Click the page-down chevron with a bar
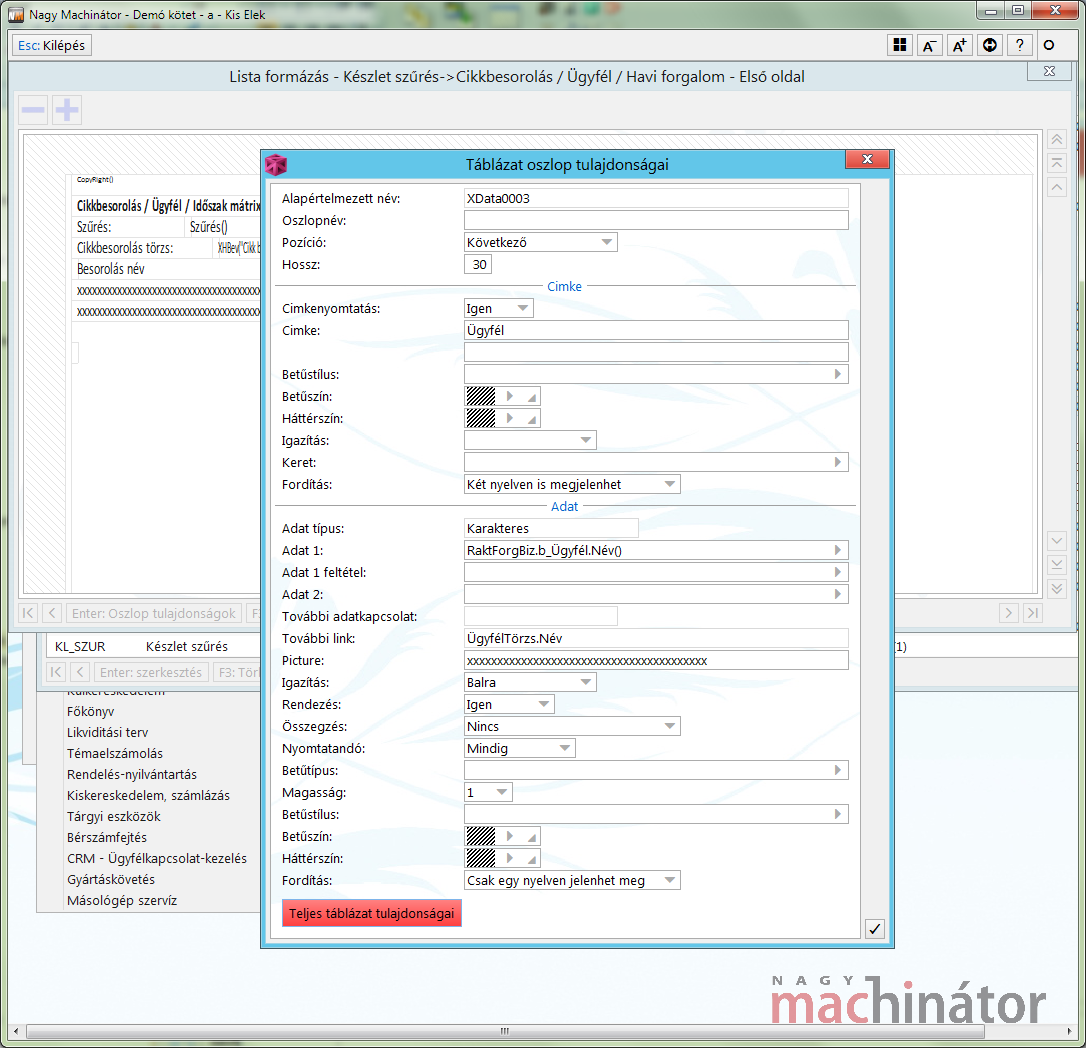 [x=1056, y=564]
